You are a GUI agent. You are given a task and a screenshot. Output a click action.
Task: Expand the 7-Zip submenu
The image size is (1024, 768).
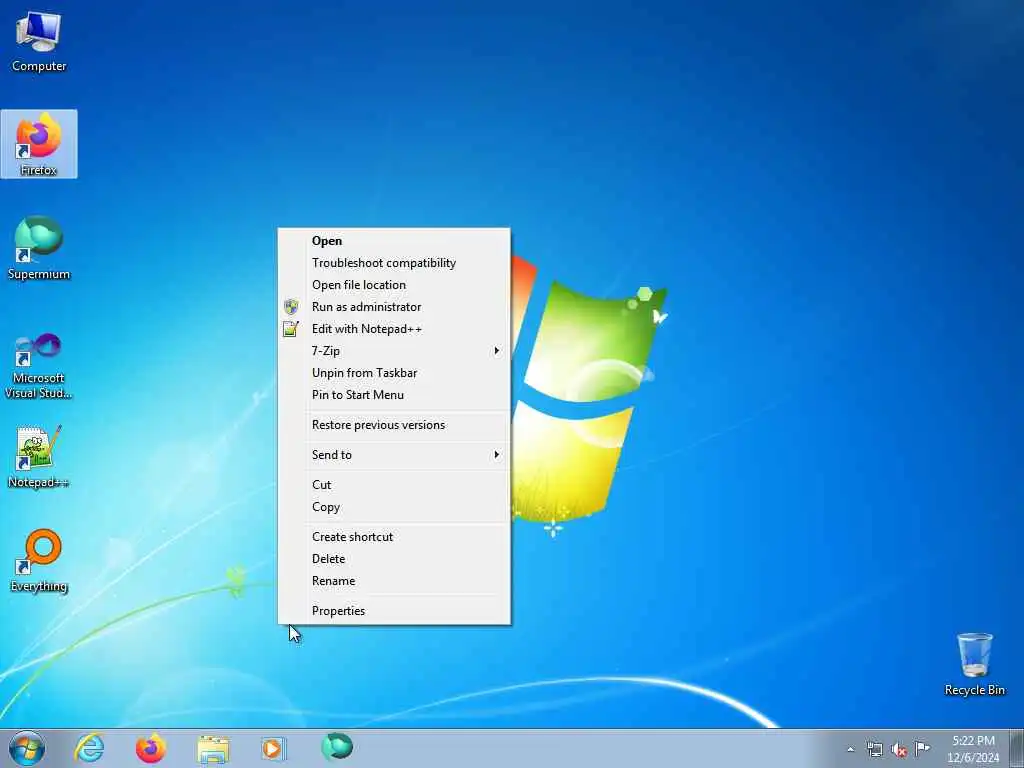pos(394,351)
